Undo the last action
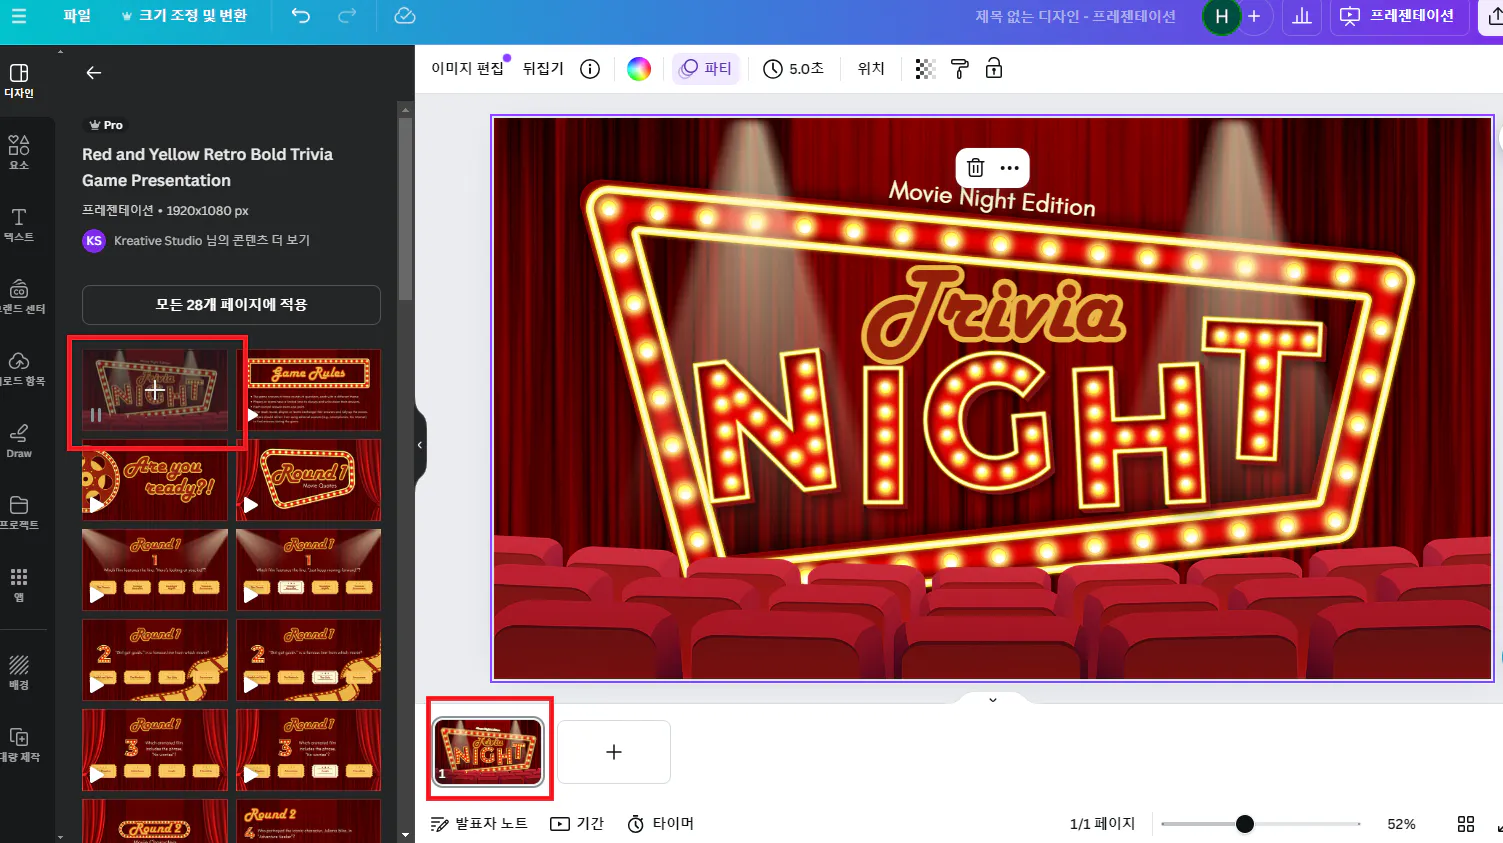This screenshot has height=843, width=1503. tap(301, 16)
